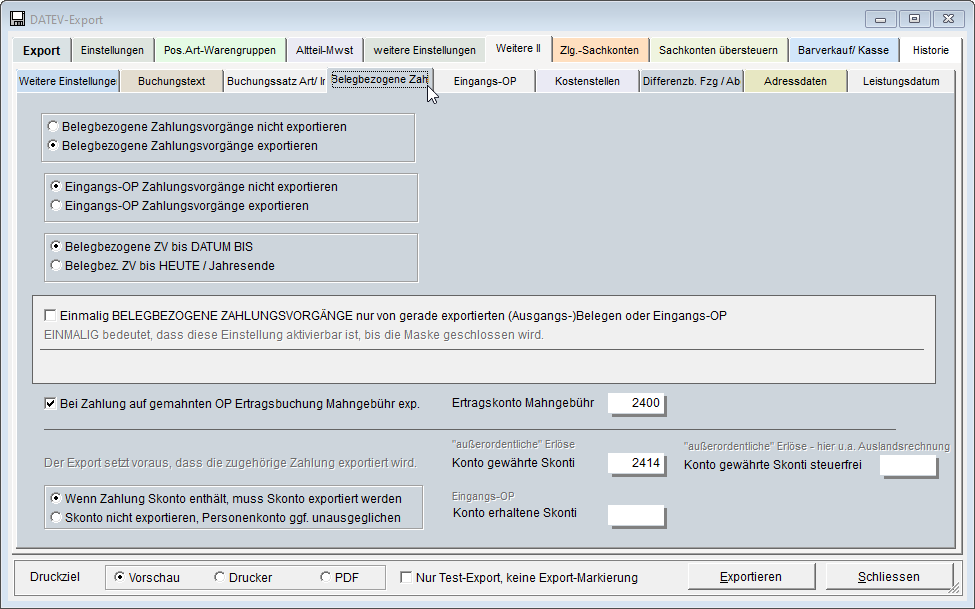Choose Eingangs-OP Zahlungsvorgänge exportieren
Image resolution: width=975 pixels, height=609 pixels.
(x=180, y=206)
